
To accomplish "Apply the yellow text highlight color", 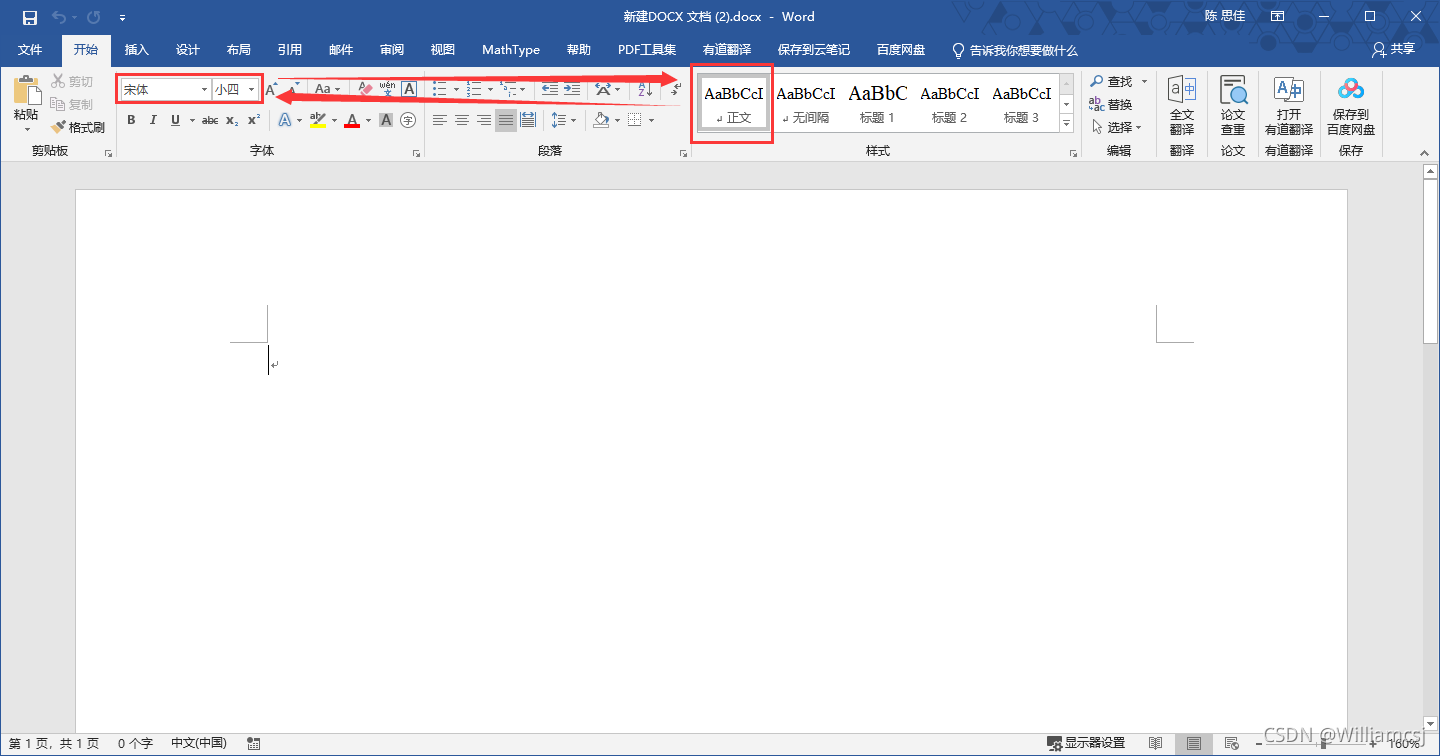I will coord(318,120).
